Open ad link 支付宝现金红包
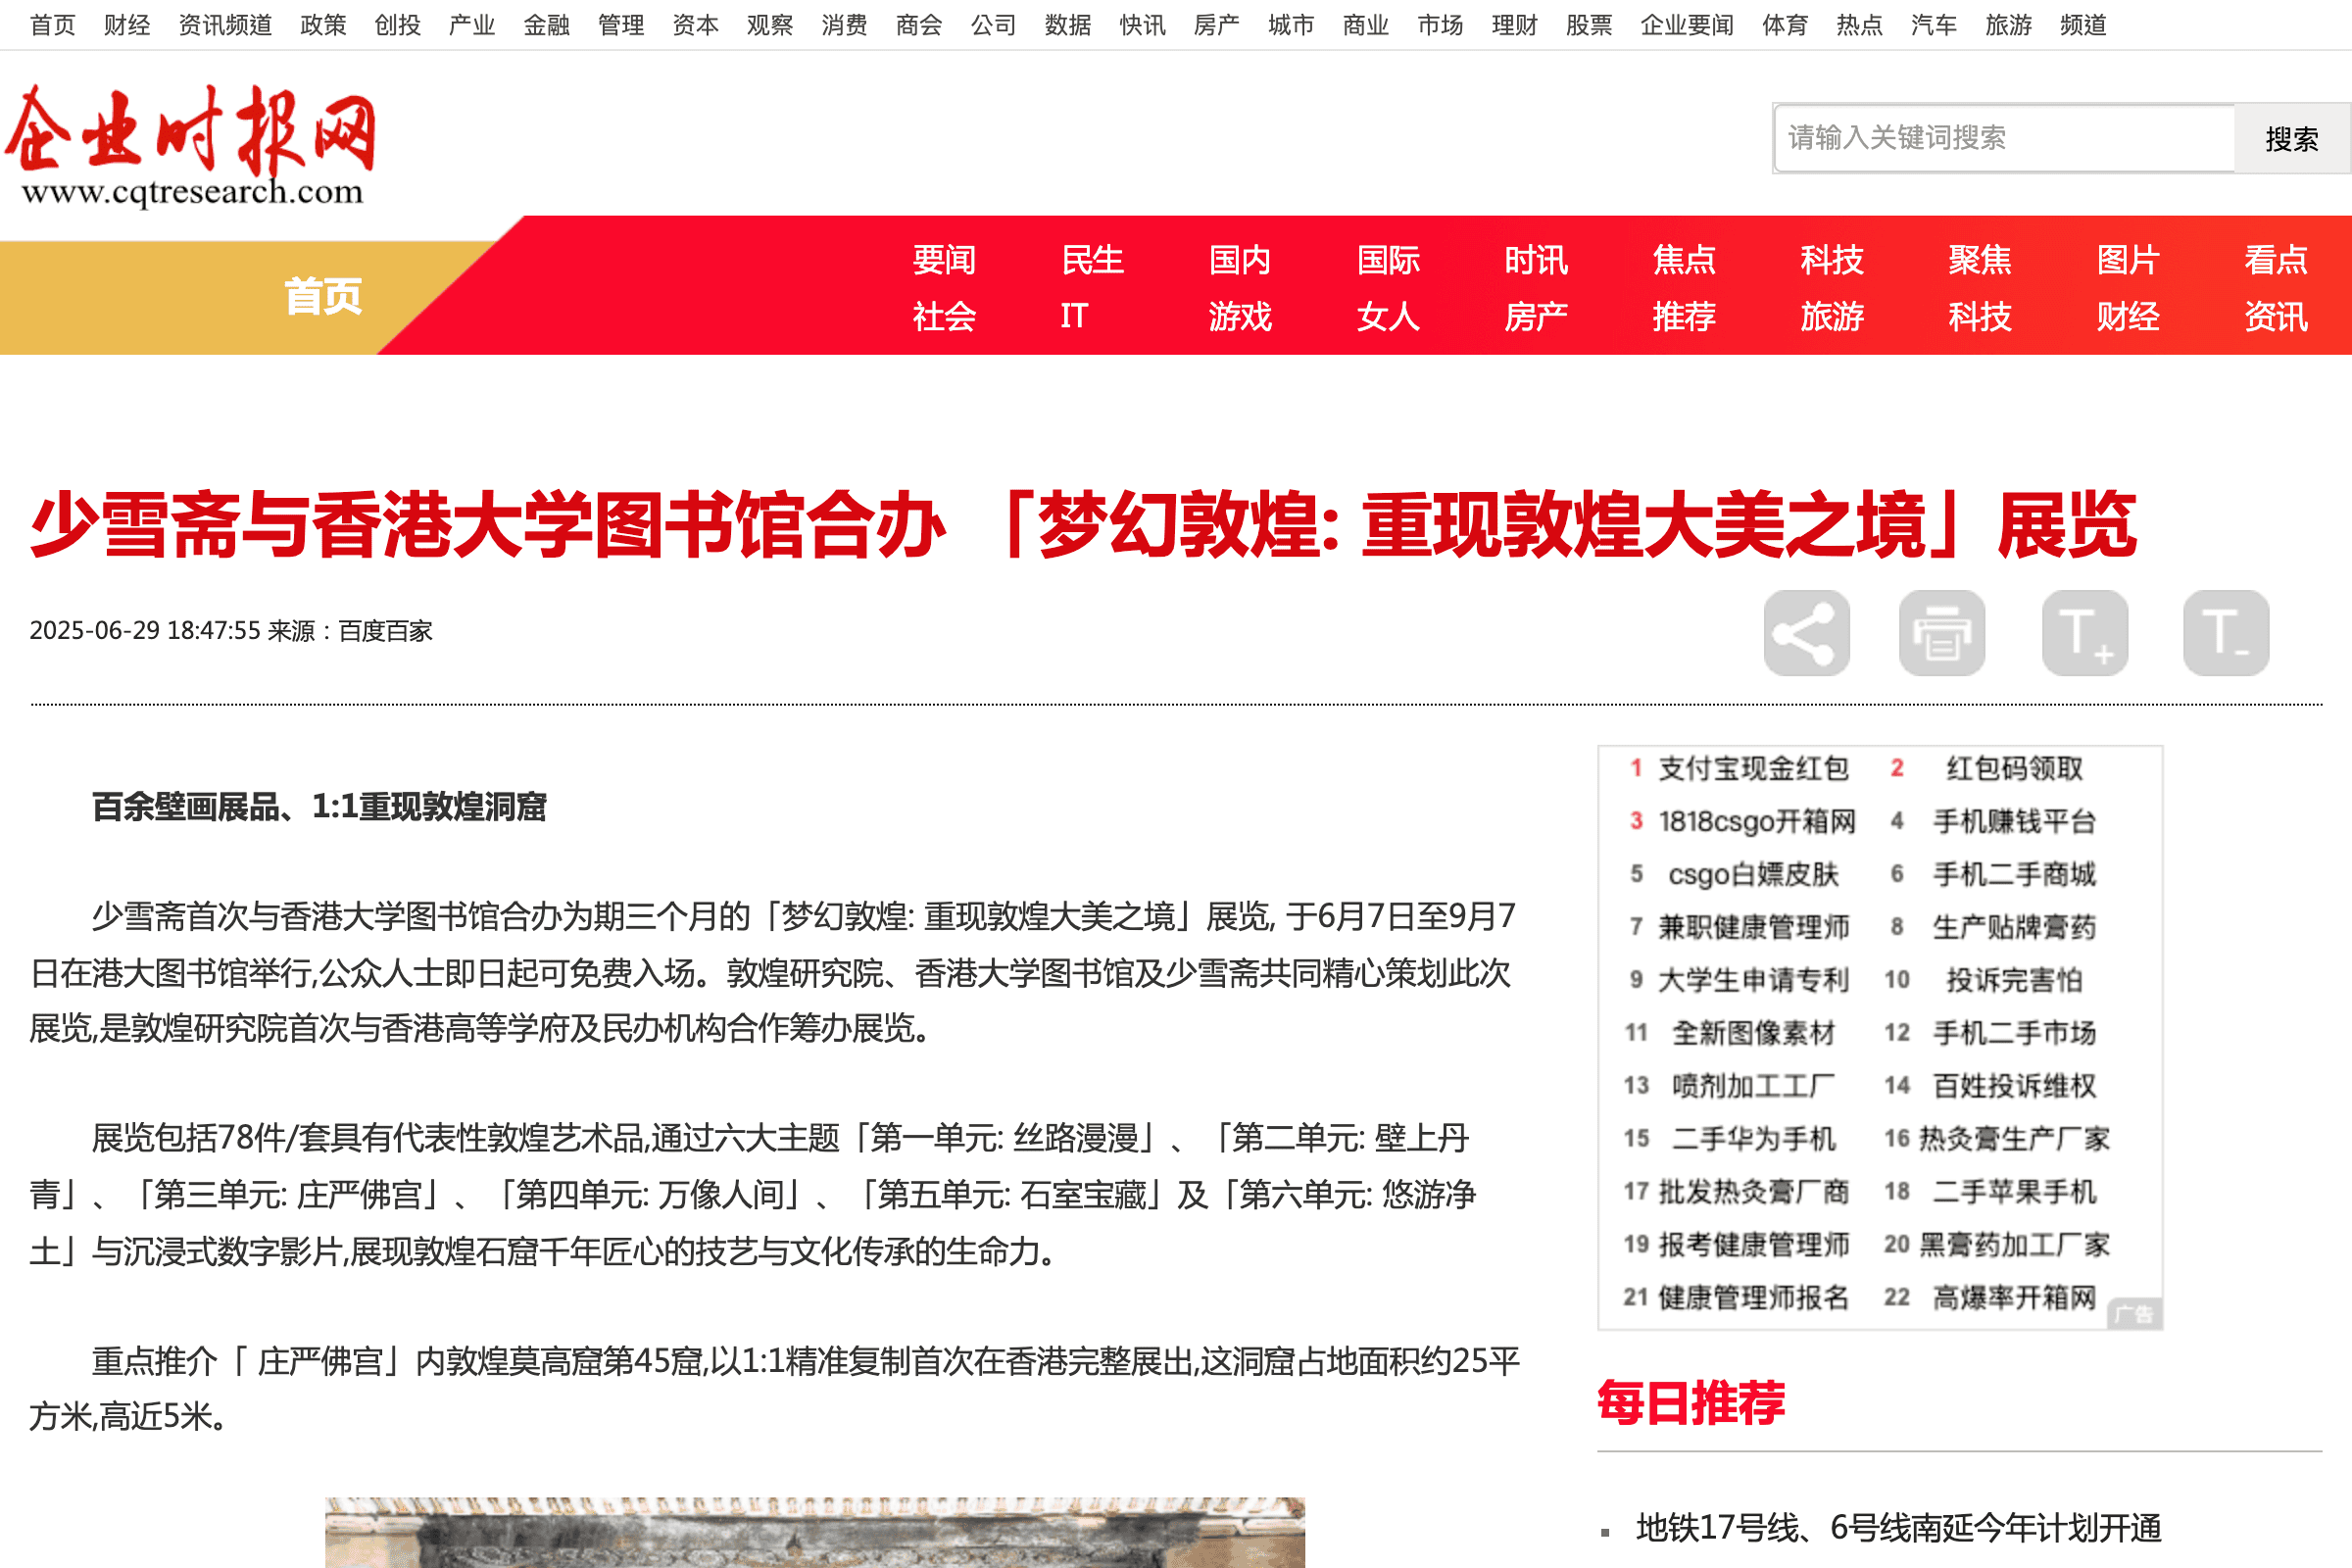Image resolution: width=2352 pixels, height=1568 pixels. tap(1753, 768)
